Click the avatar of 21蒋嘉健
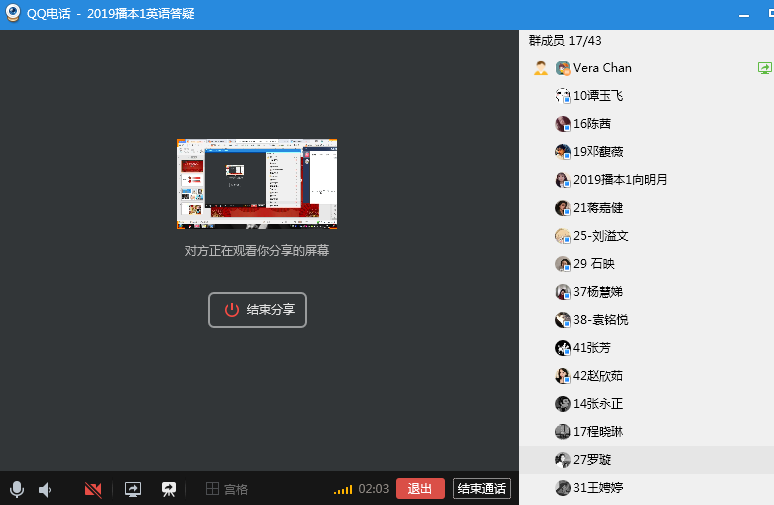The height and width of the screenshot is (505, 774). pos(563,208)
